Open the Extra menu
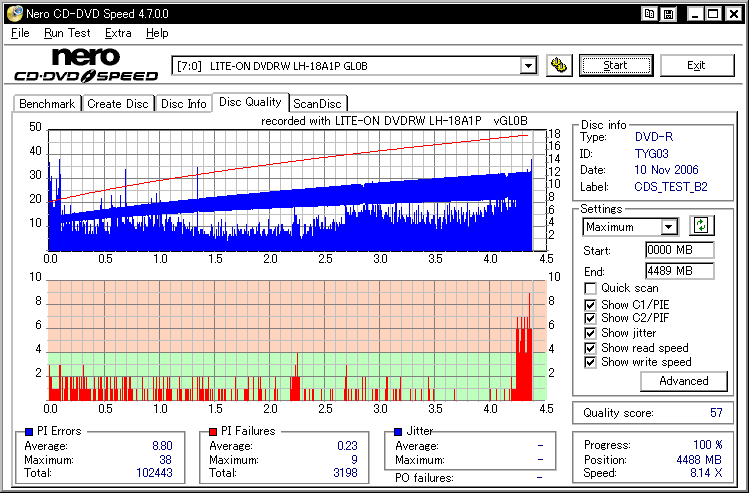The width and height of the screenshot is (749, 493). pos(118,33)
